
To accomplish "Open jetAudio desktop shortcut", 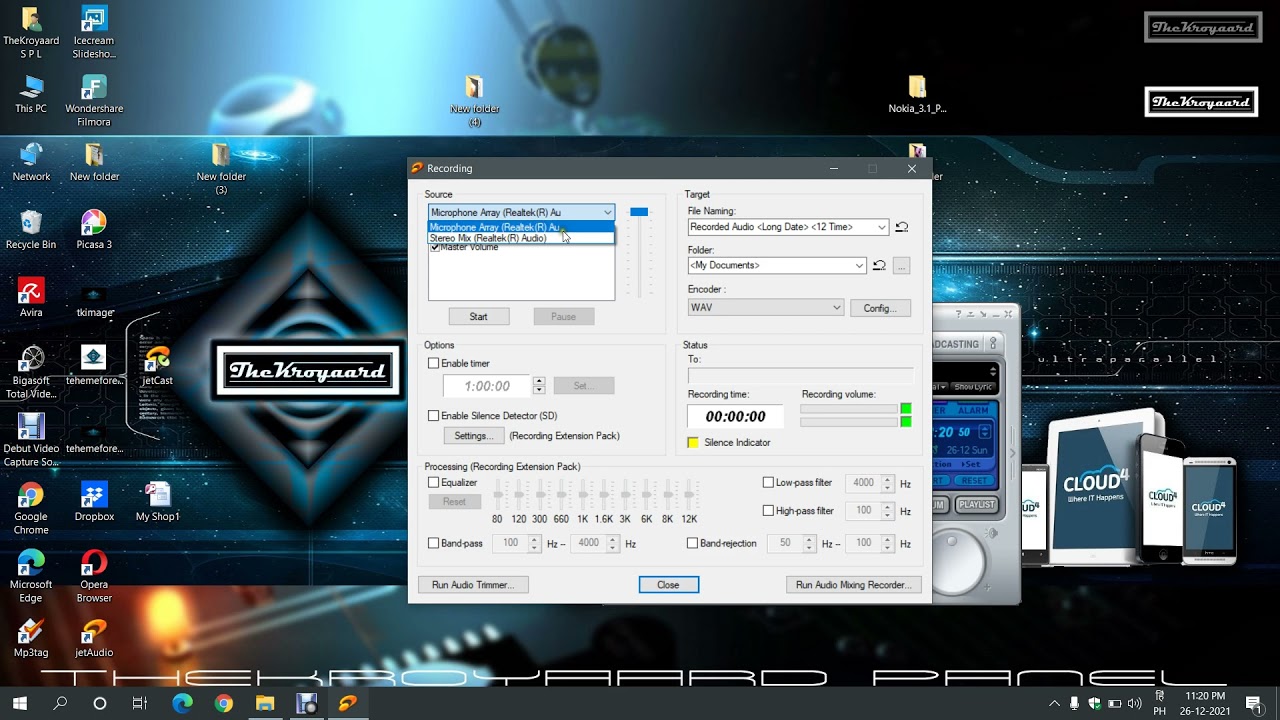I will [x=94, y=638].
